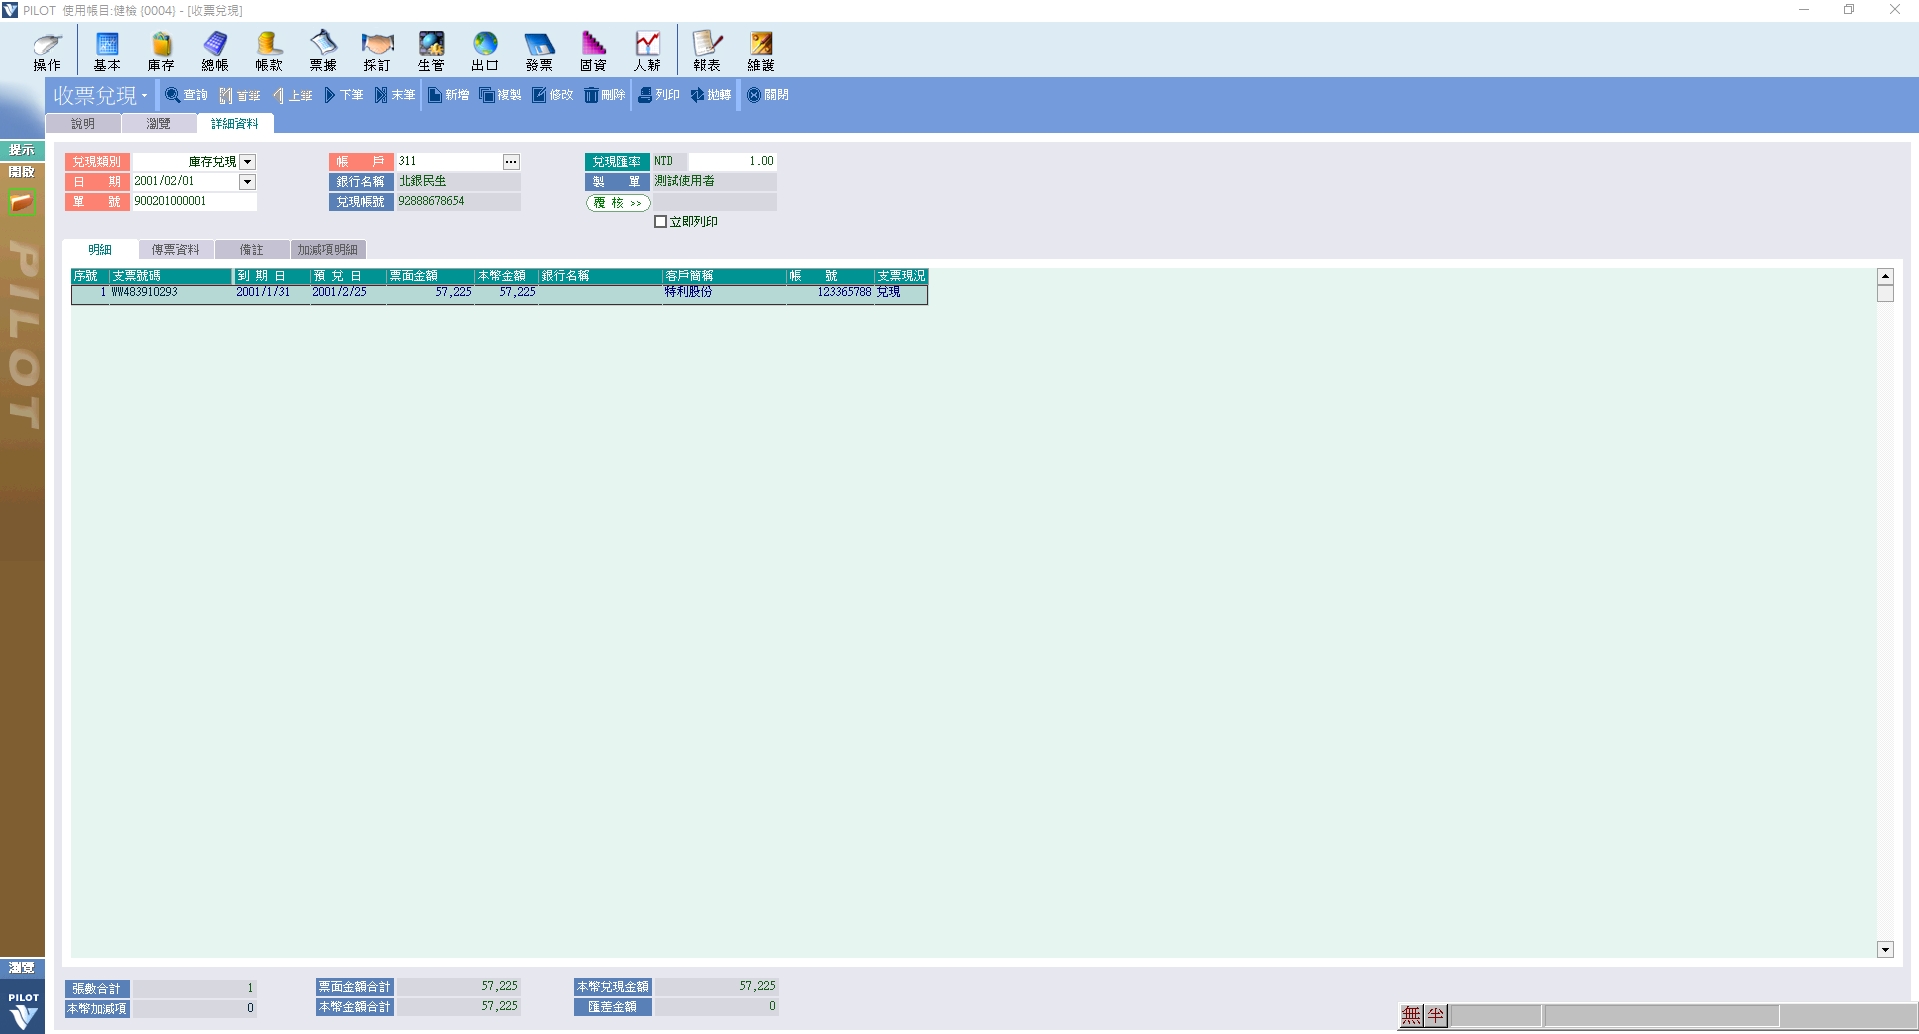This screenshot has height=1034, width=1919.
Task: Click the 單號 input field
Action: (193, 202)
